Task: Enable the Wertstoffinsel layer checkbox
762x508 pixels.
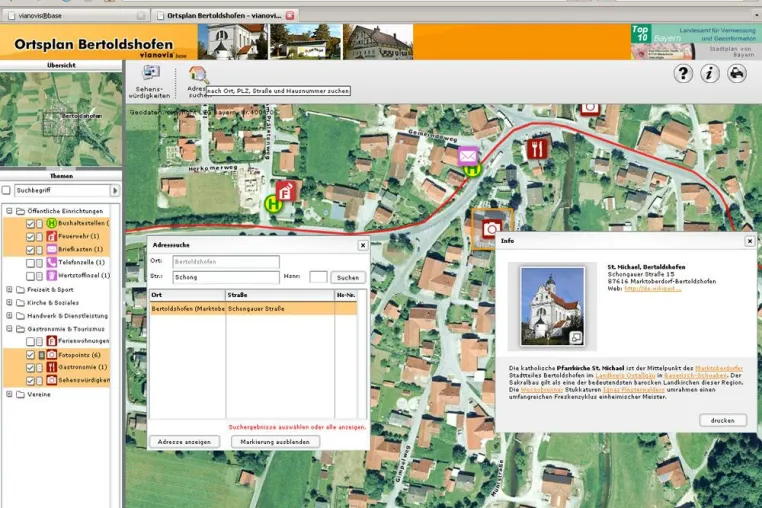Action: coord(30,276)
